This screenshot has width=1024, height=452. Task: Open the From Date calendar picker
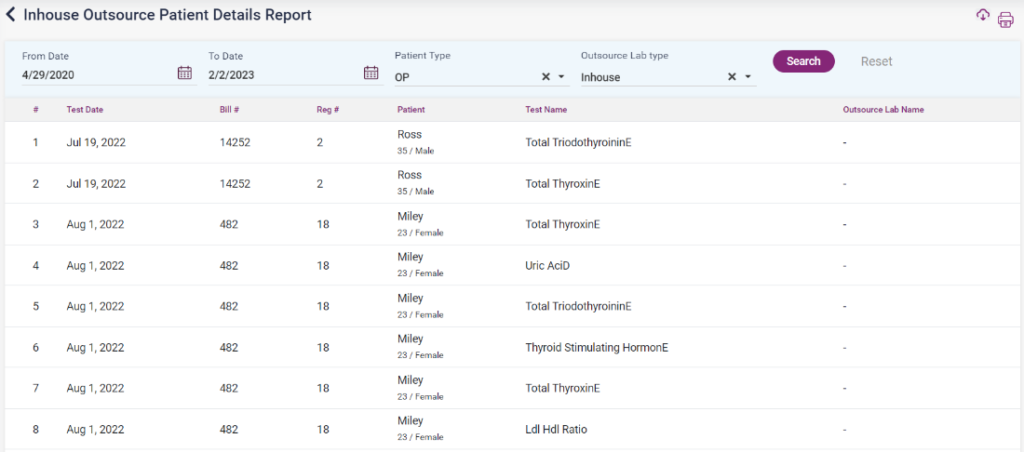click(184, 73)
